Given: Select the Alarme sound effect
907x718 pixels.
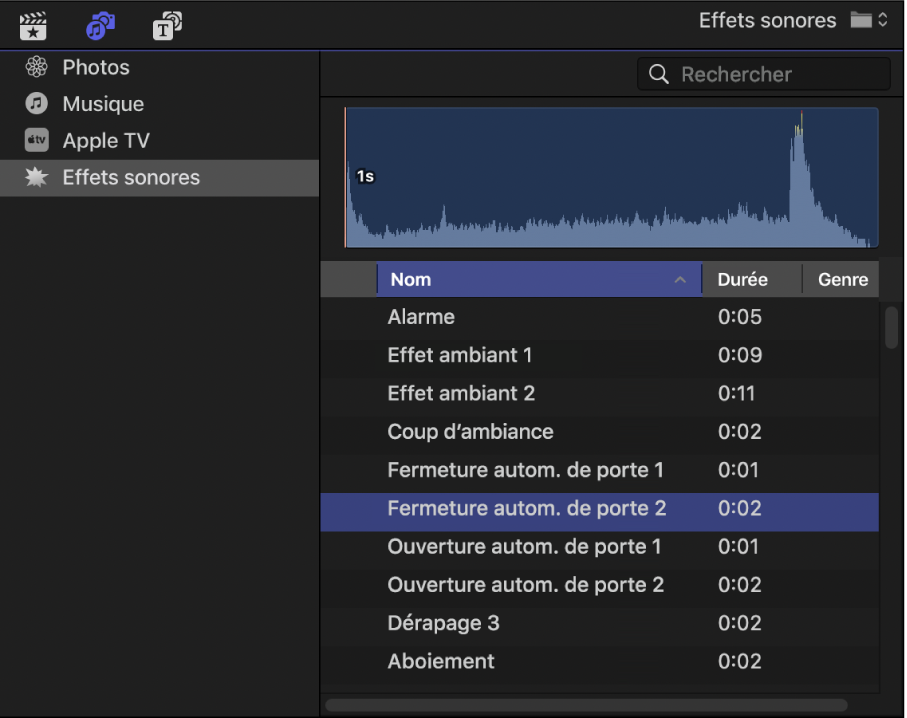Looking at the screenshot, I should click(x=421, y=317).
